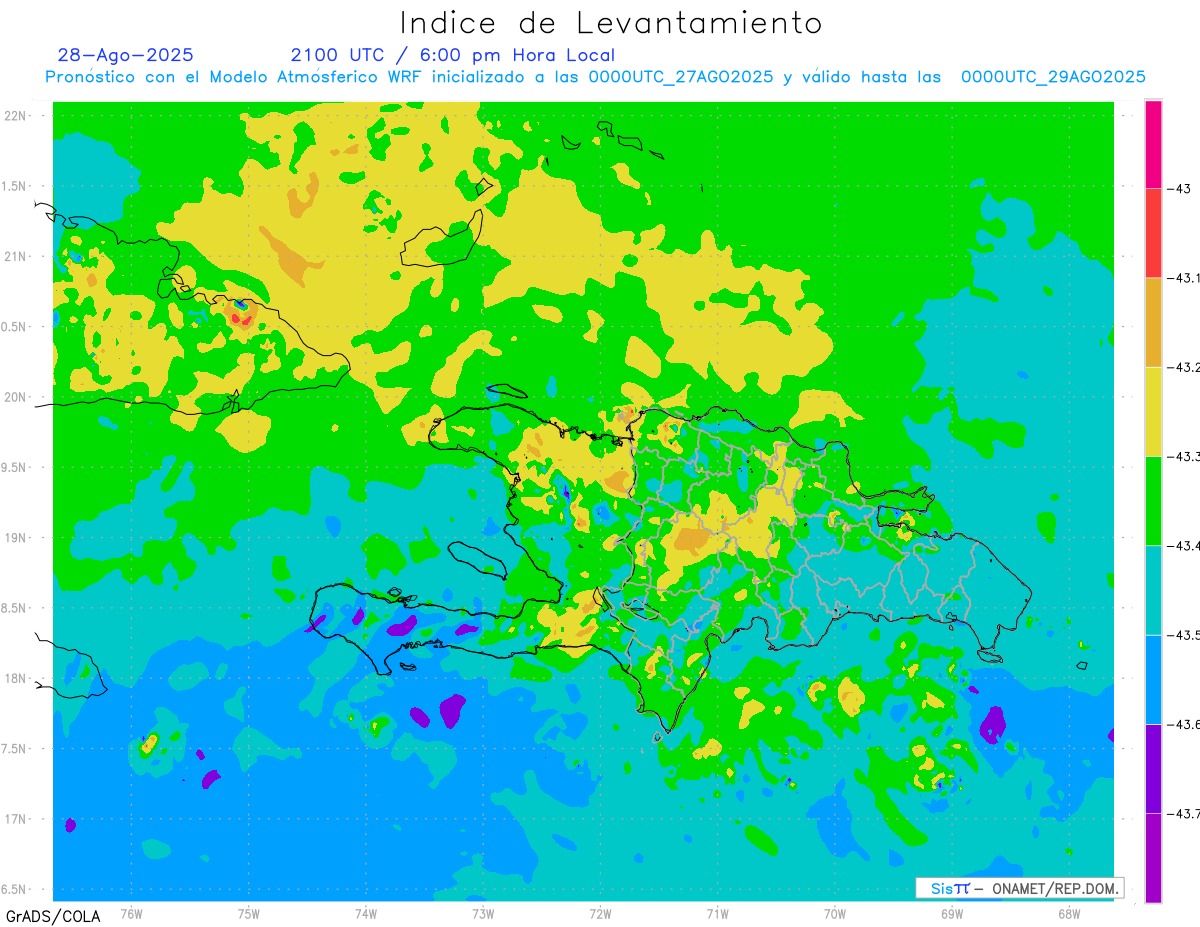Image resolution: width=1200 pixels, height=927 pixels.
Task: Pick the green legend swatch above -43.4
Action: click(x=1153, y=500)
